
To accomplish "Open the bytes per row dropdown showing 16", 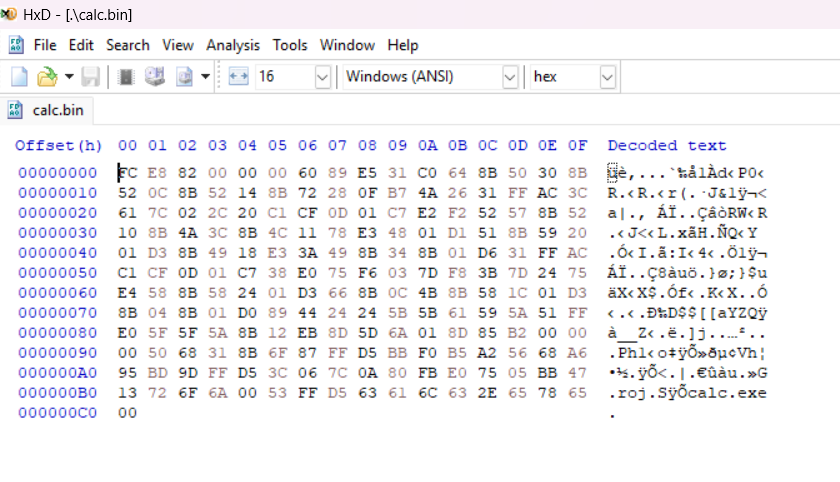I will (x=322, y=77).
